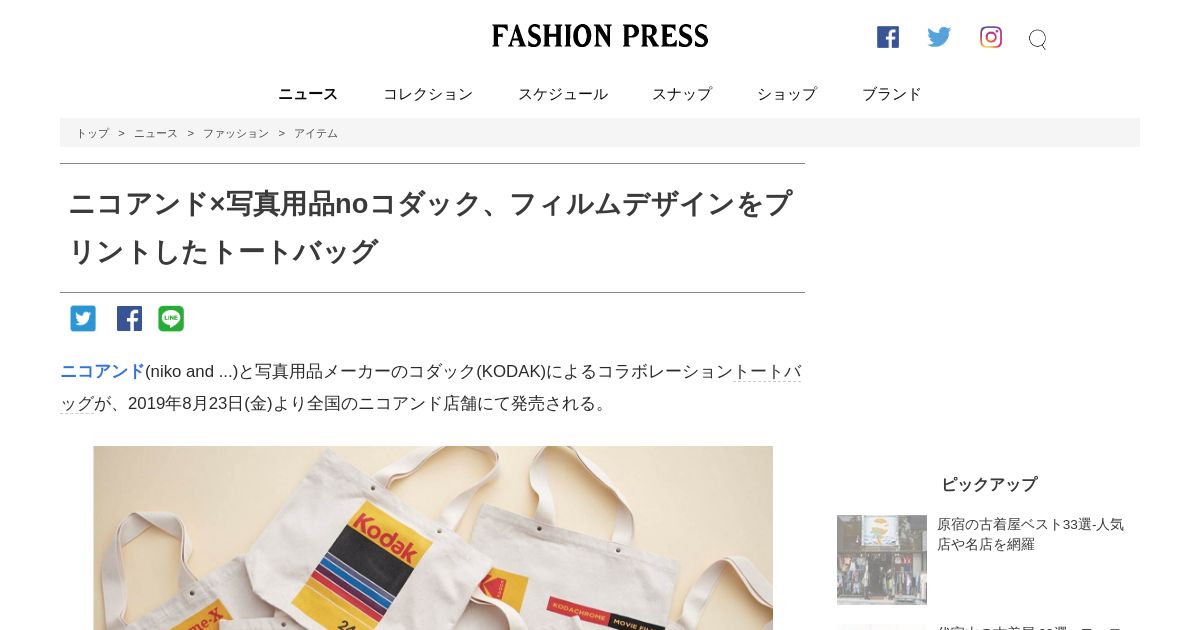Open the コレクション menu item
The image size is (1200, 630).
point(428,94)
